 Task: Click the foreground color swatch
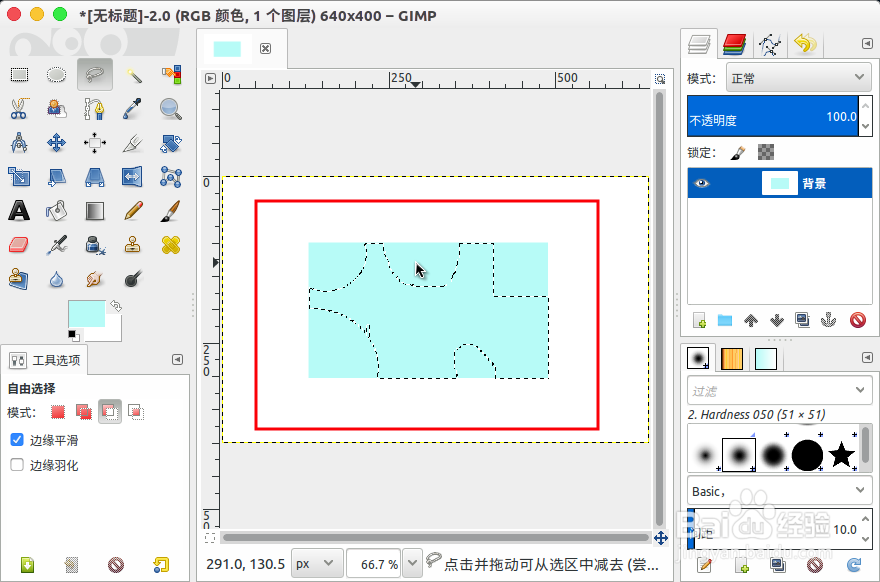[86, 314]
